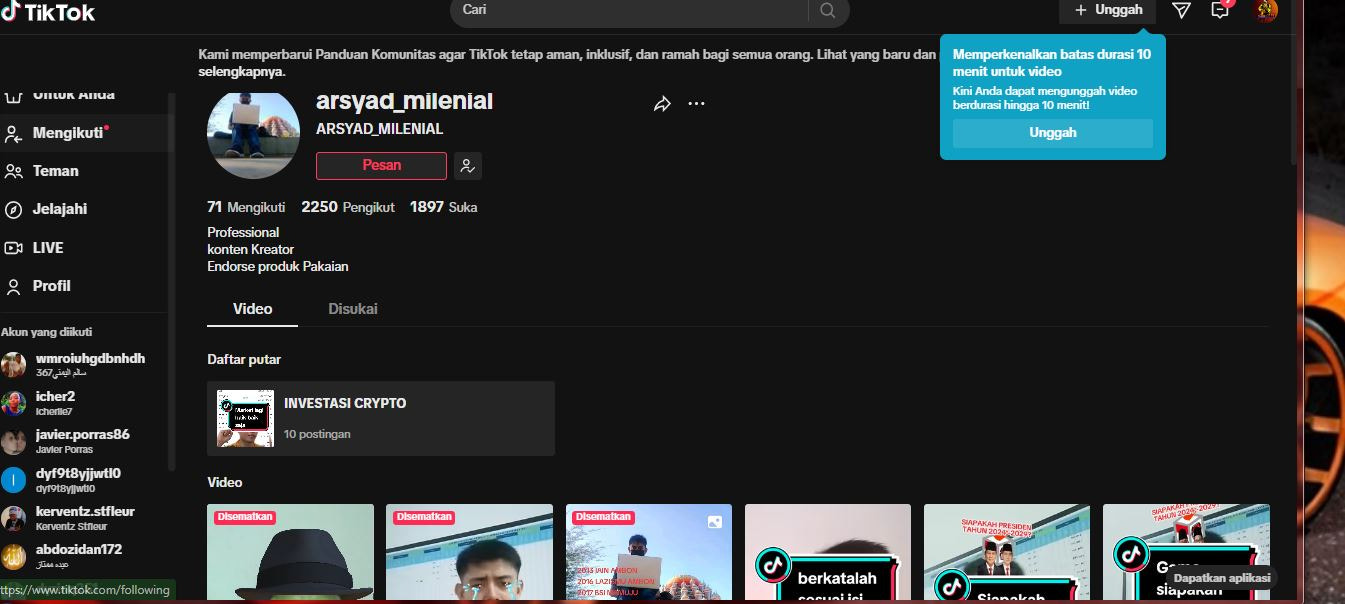Click the 1897 Suka count
The width and height of the screenshot is (1345, 604).
[443, 207]
